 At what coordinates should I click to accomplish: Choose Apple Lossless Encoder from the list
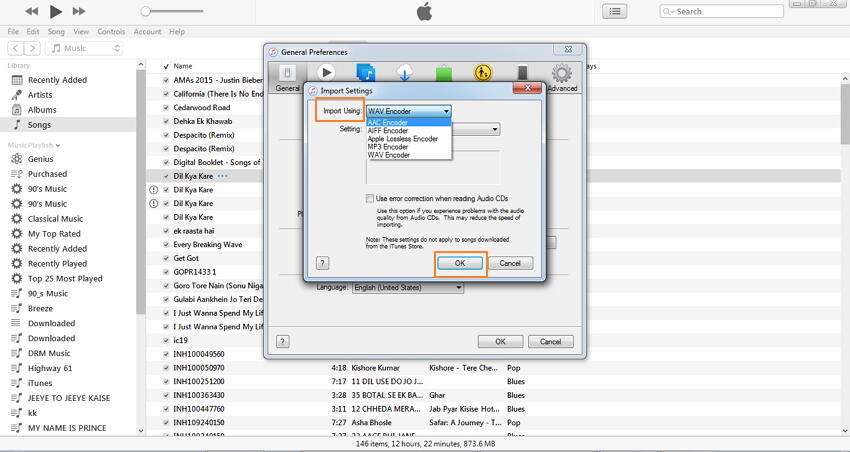click(409, 139)
